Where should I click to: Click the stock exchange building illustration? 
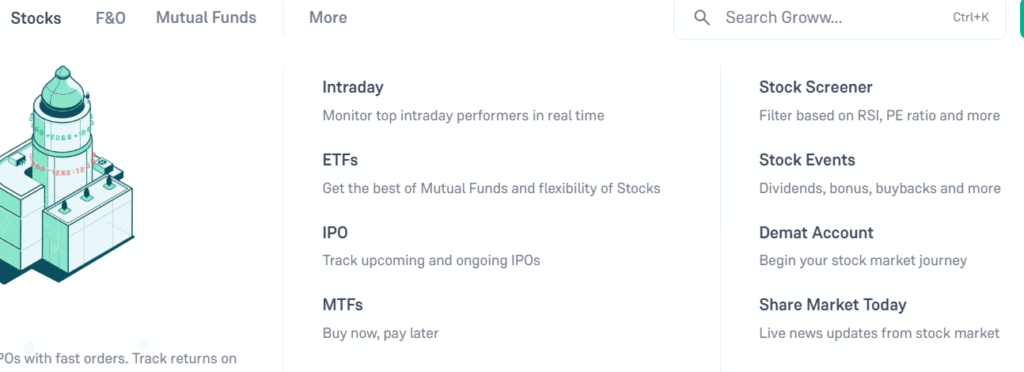[66, 175]
